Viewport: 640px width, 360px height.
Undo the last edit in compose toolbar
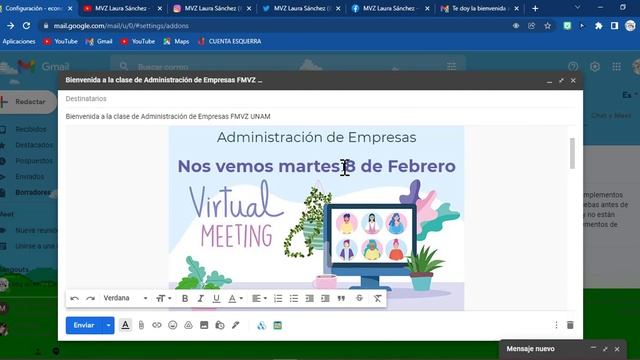[x=74, y=298]
